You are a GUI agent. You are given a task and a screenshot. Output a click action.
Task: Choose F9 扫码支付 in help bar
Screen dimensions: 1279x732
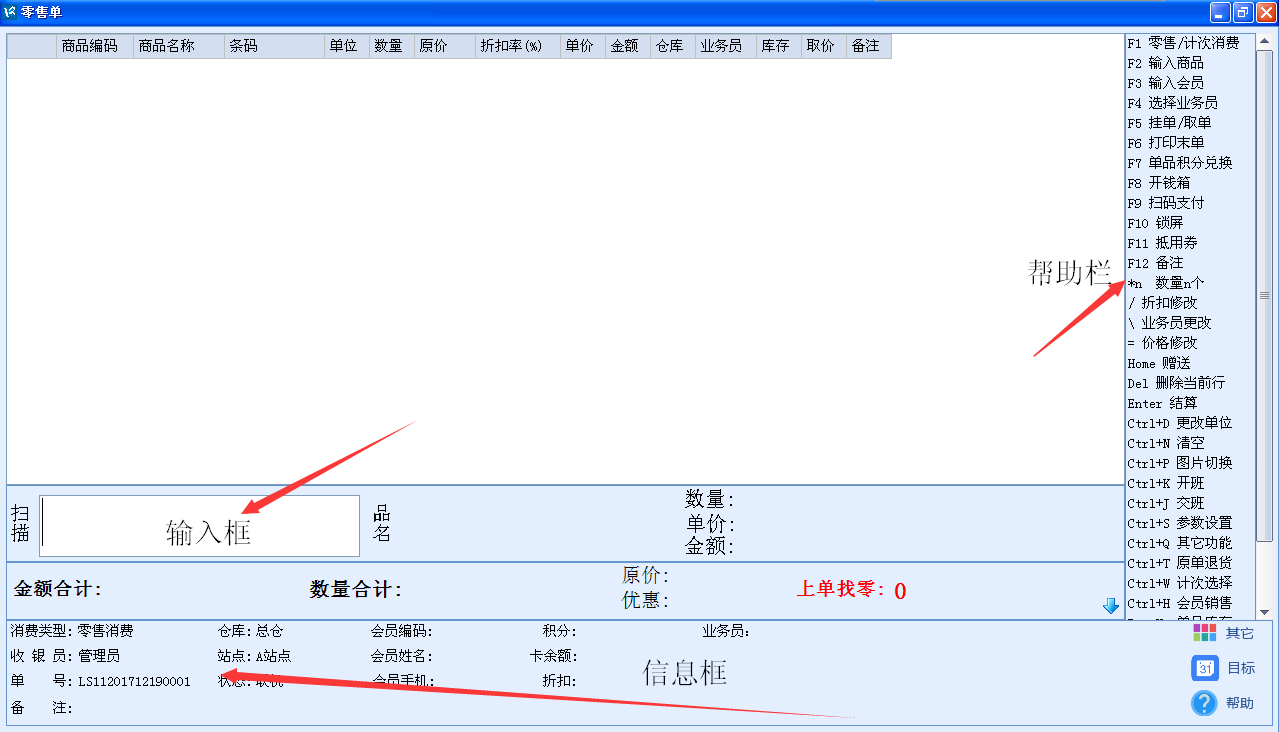pos(1165,203)
